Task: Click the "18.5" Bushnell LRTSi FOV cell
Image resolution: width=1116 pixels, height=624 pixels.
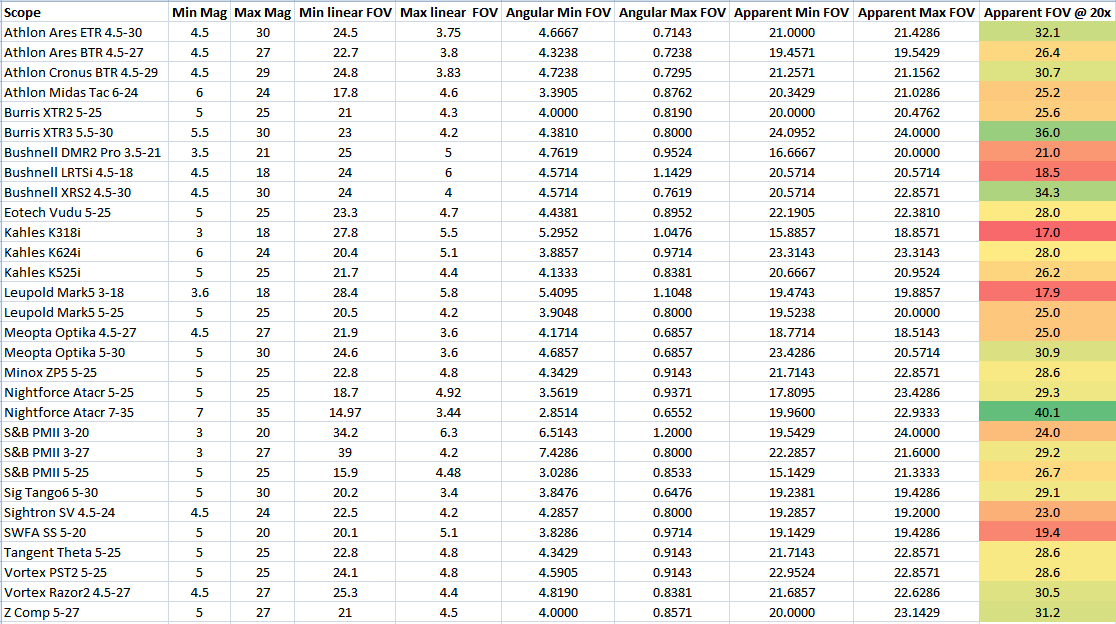Action: coord(1048,172)
